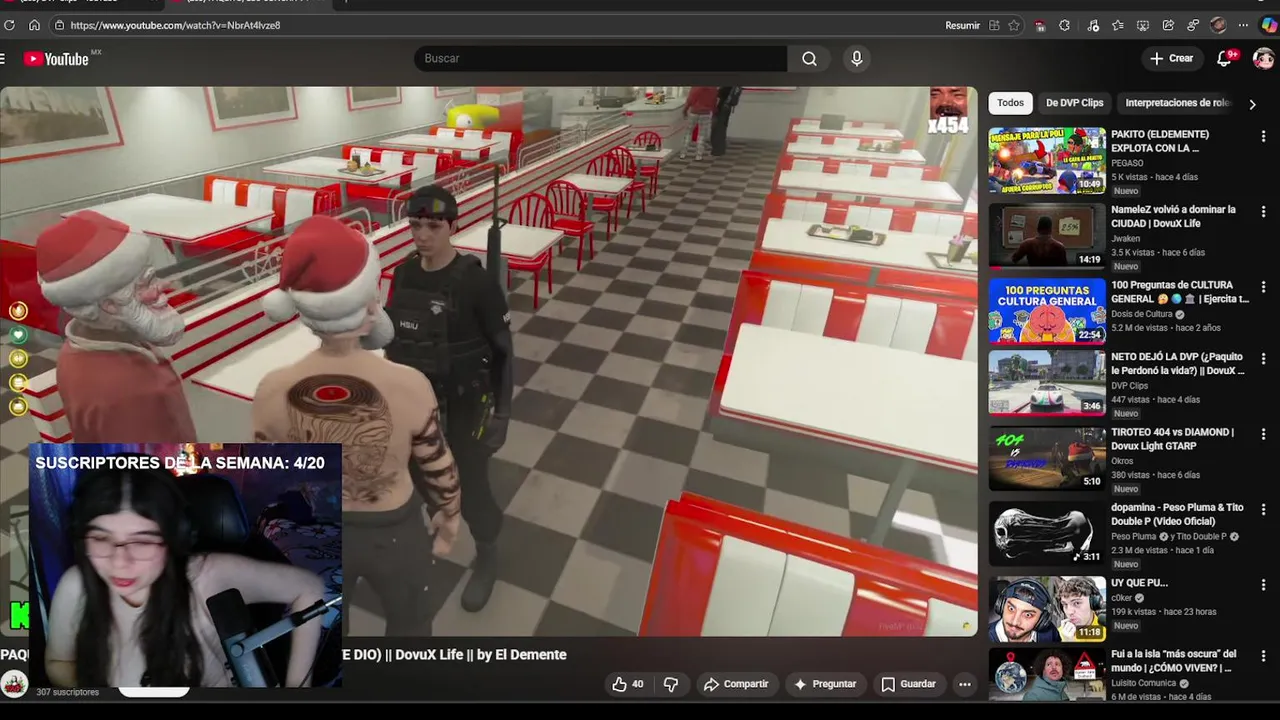Open options menu for NamelеZ video
Viewport: 1280px width, 720px height.
point(1263,212)
